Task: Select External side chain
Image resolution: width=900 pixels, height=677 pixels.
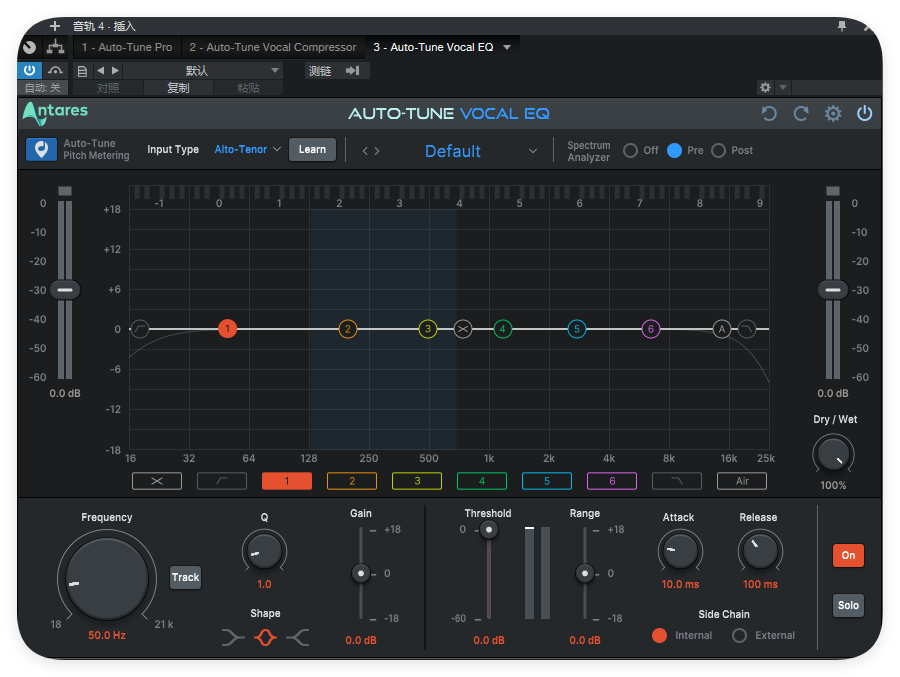Action: 739,635
